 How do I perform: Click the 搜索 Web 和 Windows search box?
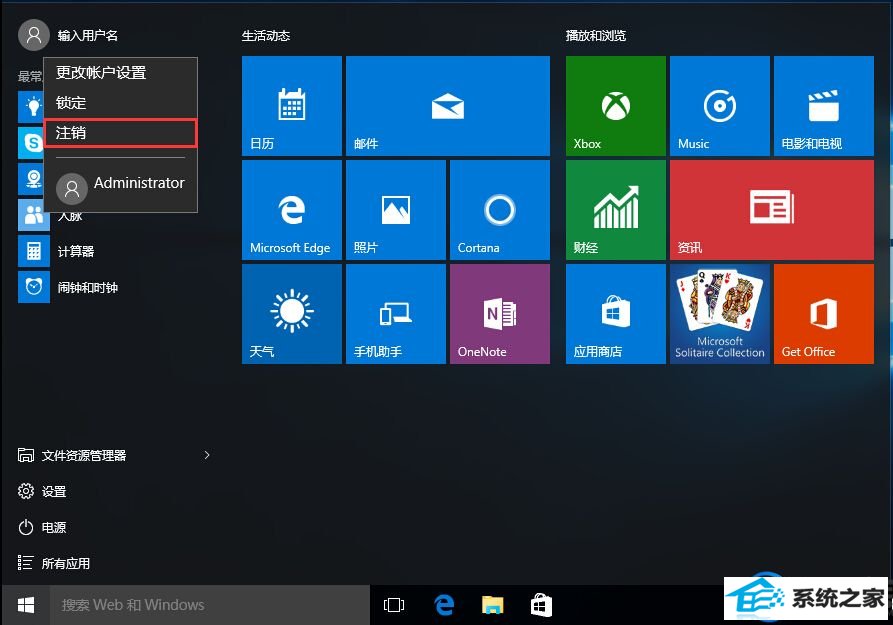click(x=210, y=605)
